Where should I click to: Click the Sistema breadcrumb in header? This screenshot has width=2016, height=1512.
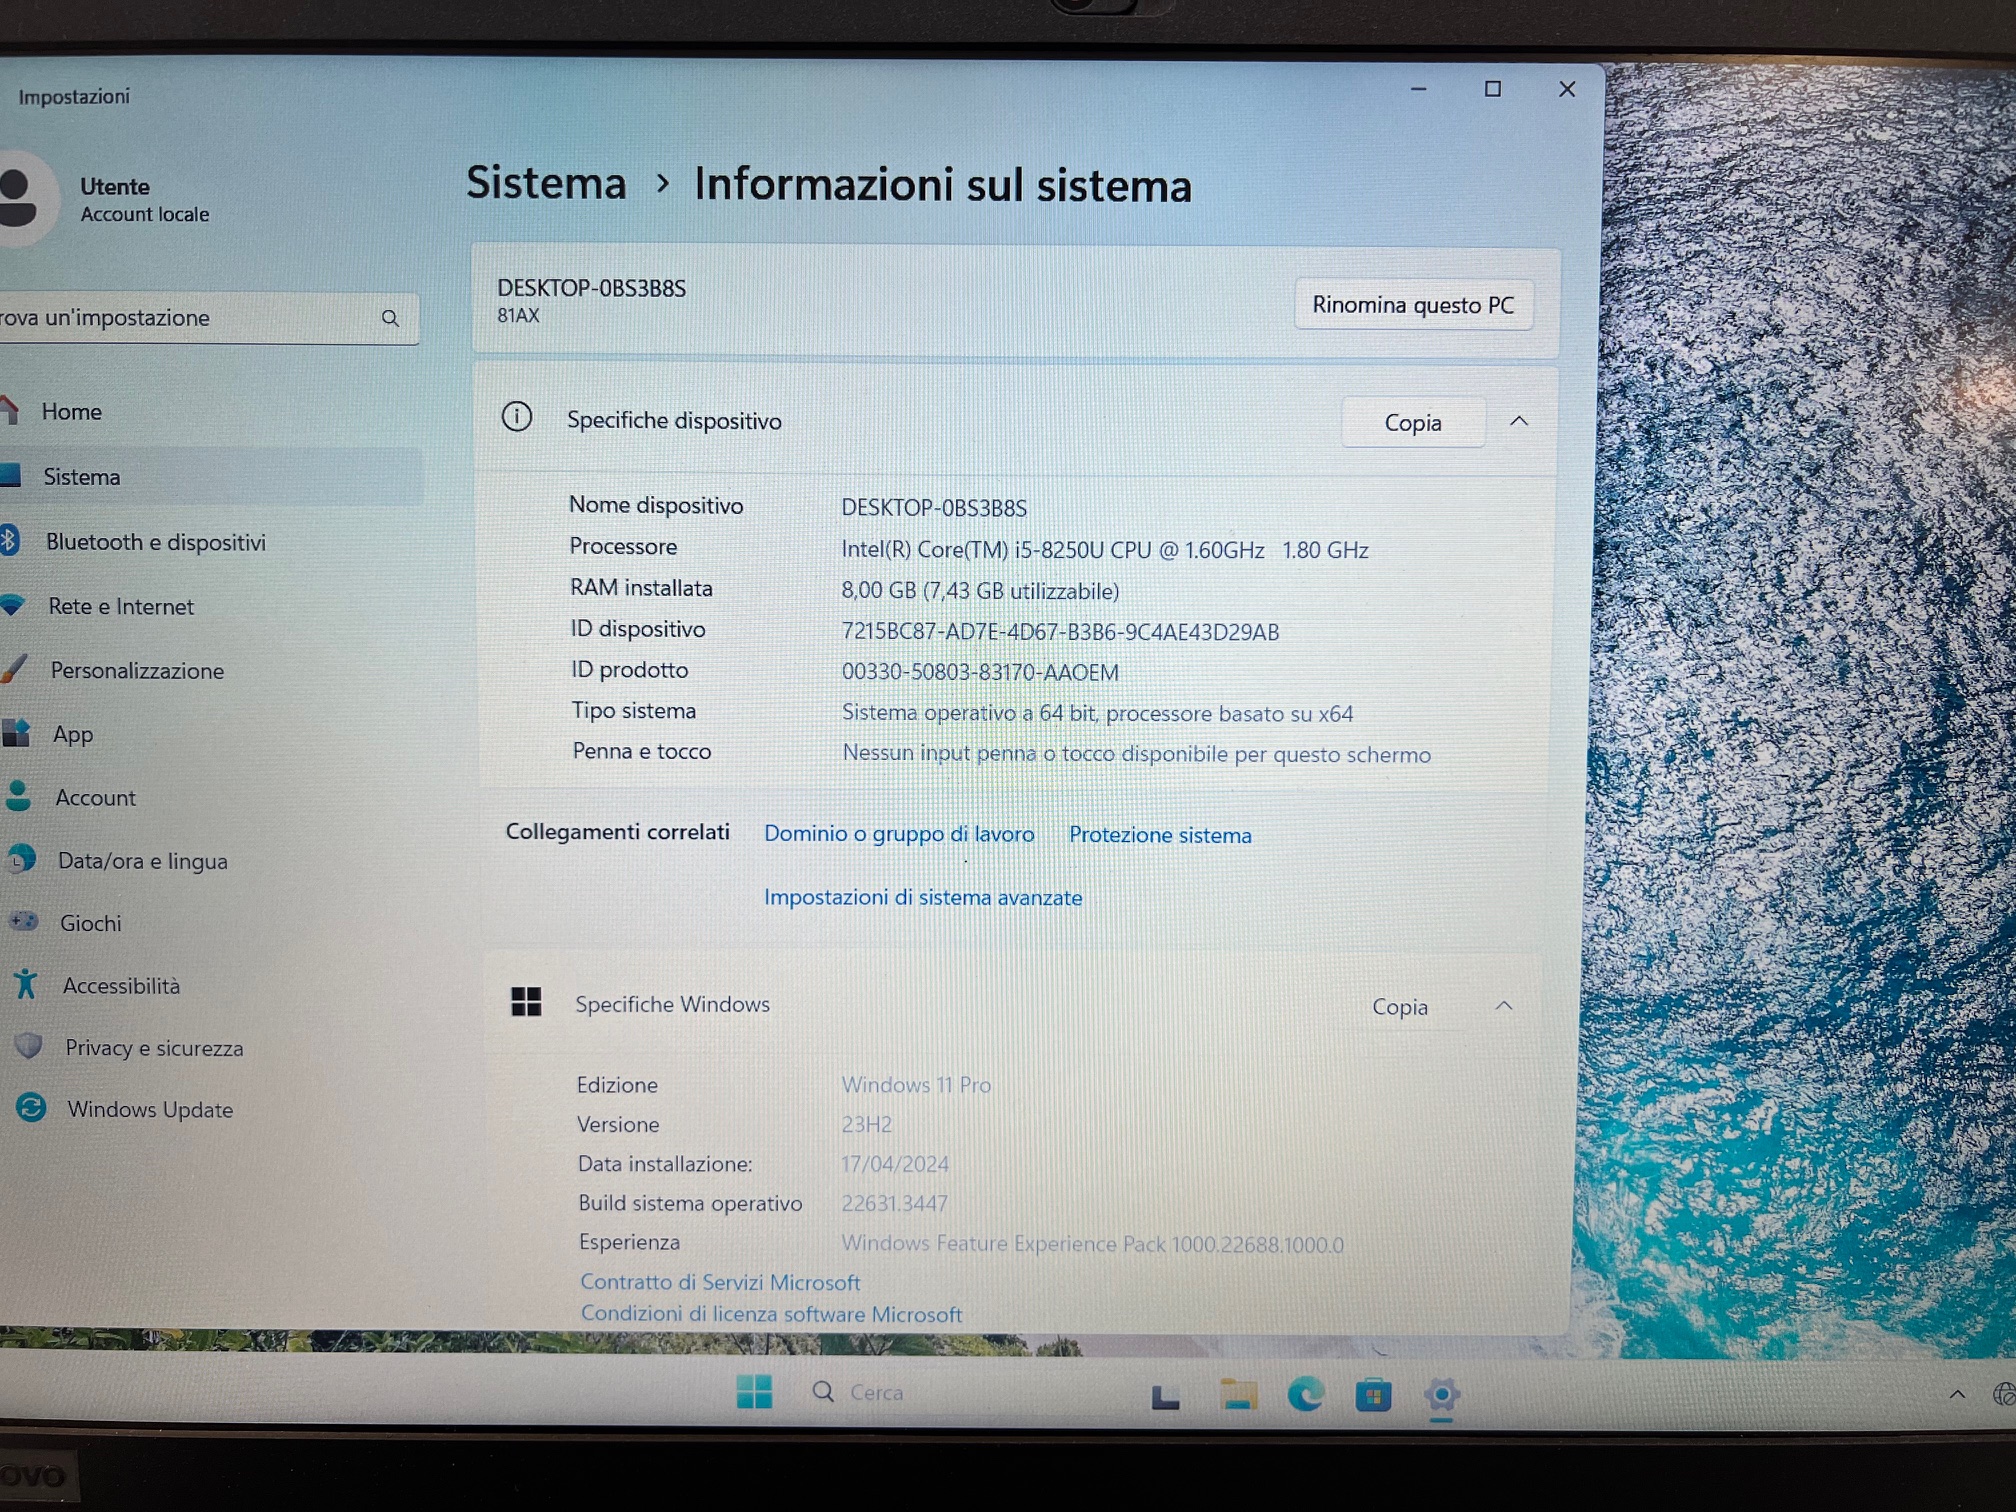pos(546,183)
